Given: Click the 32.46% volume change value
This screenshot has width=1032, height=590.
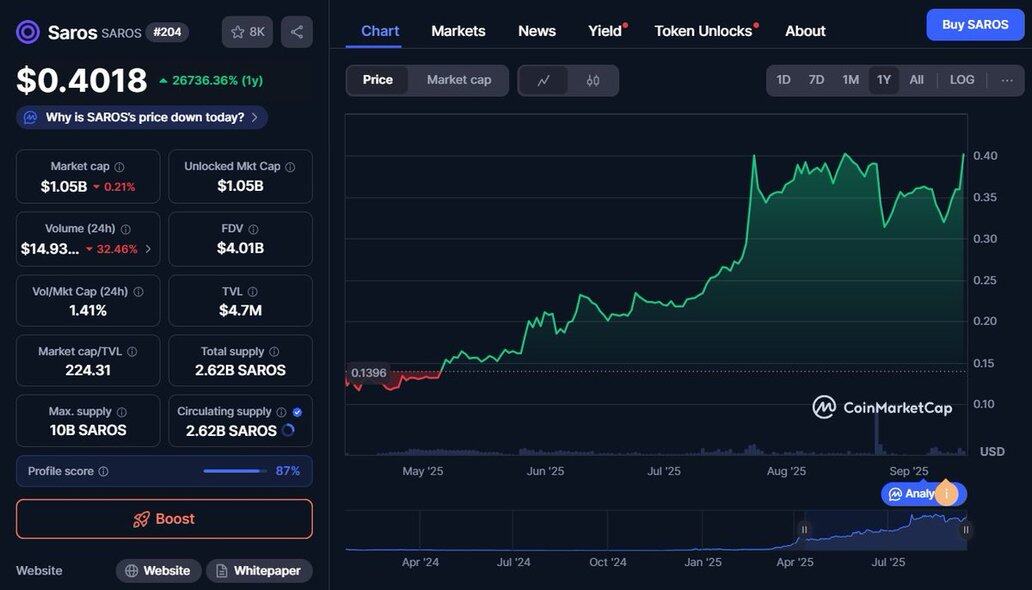Looking at the screenshot, I should click(117, 249).
